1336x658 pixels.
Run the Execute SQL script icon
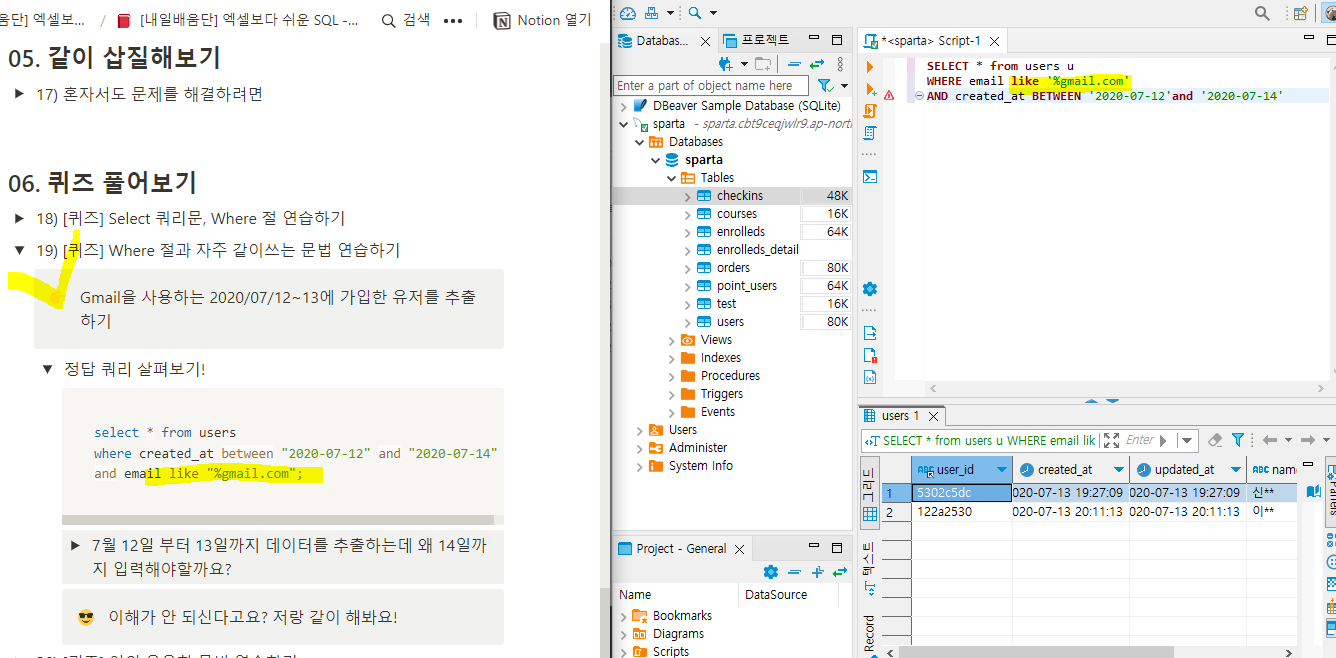[869, 111]
